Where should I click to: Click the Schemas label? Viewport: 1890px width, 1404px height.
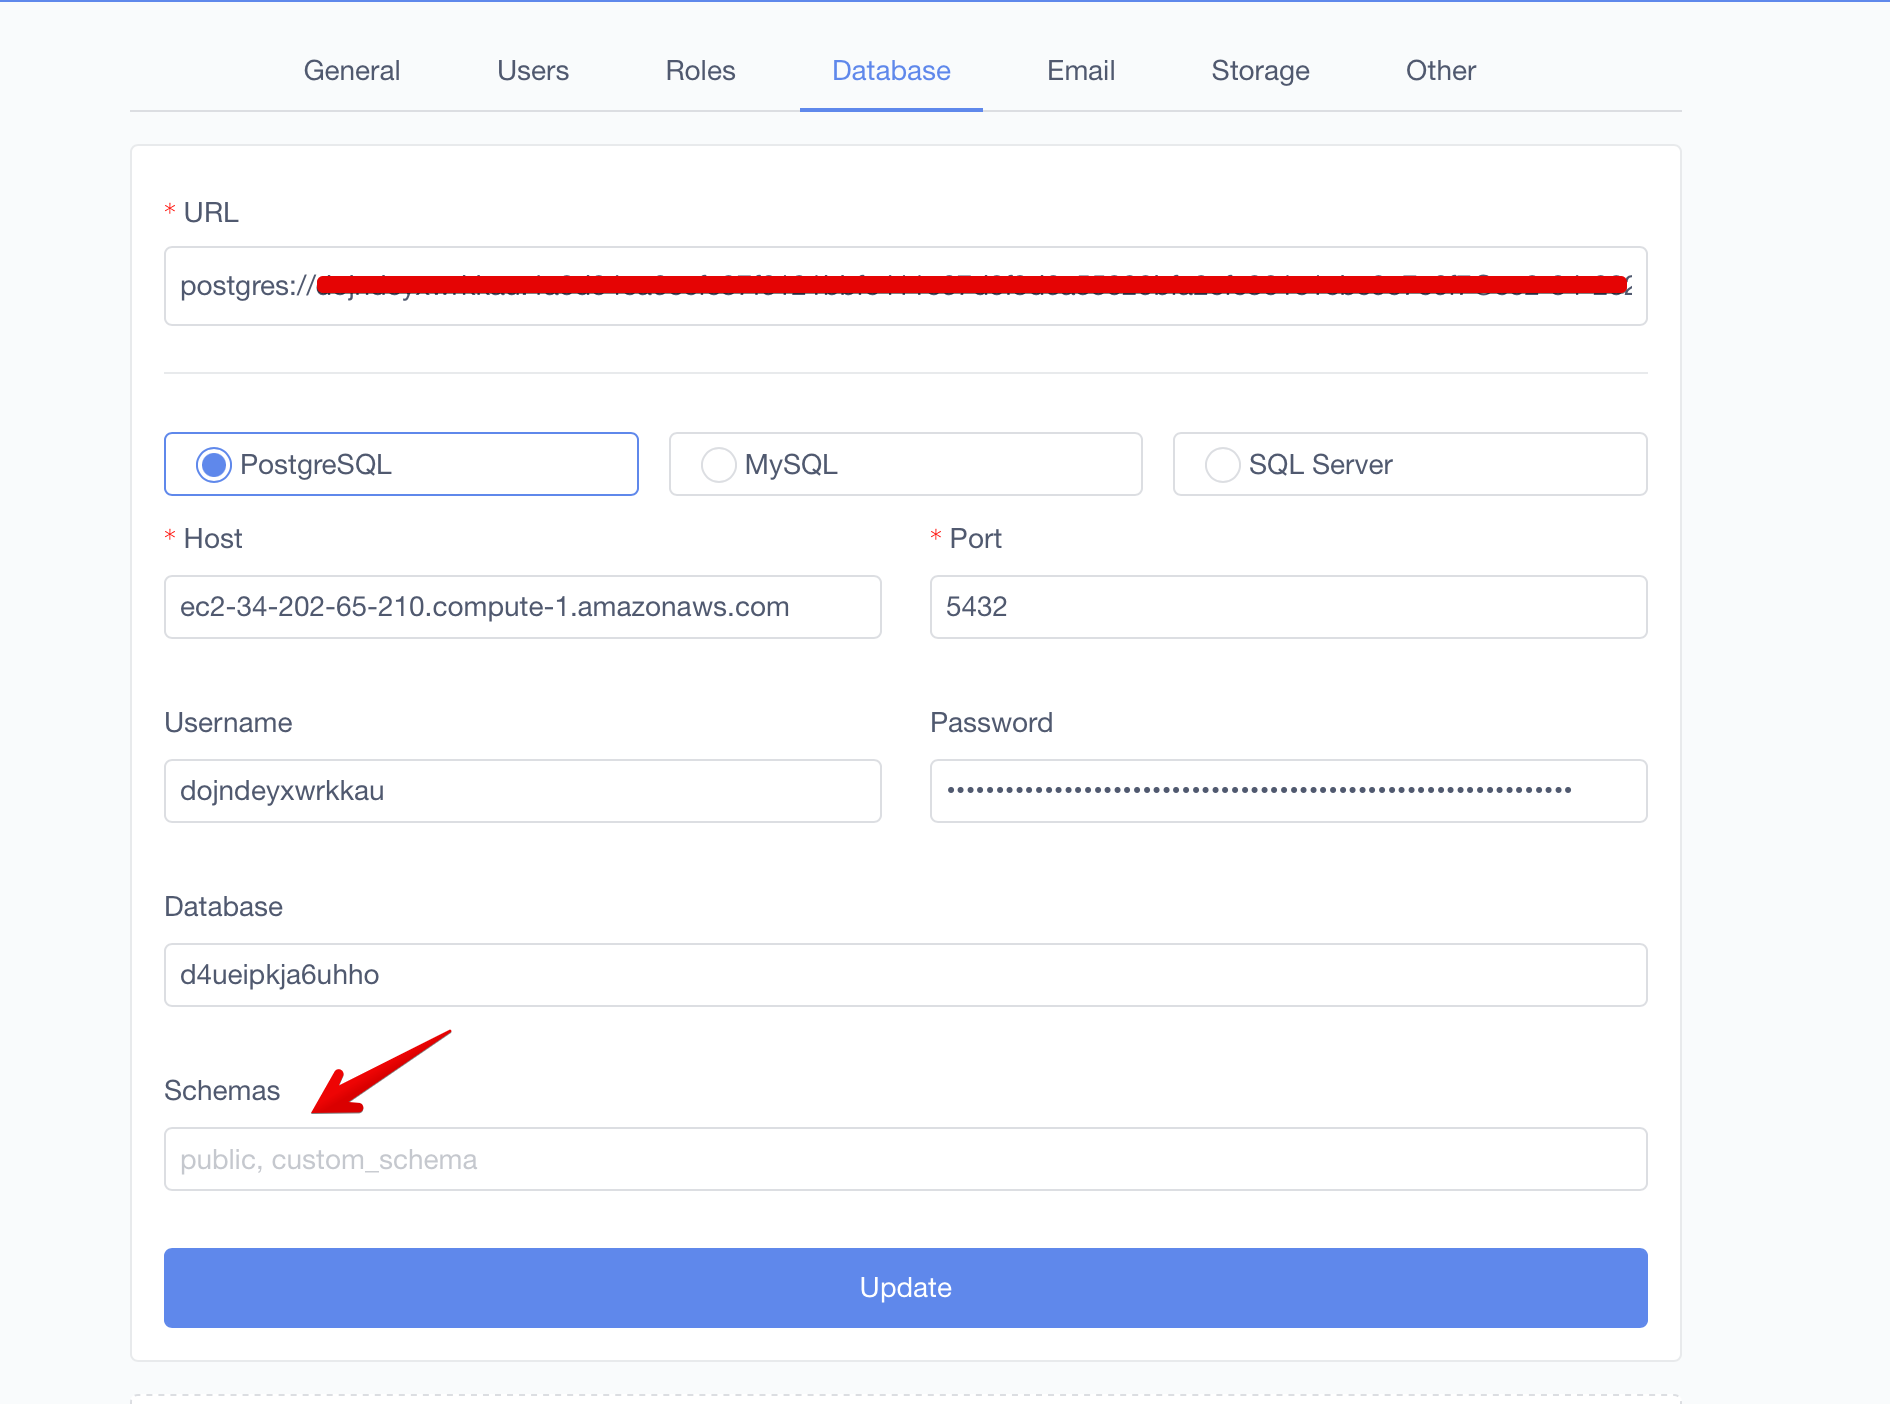pos(222,1091)
